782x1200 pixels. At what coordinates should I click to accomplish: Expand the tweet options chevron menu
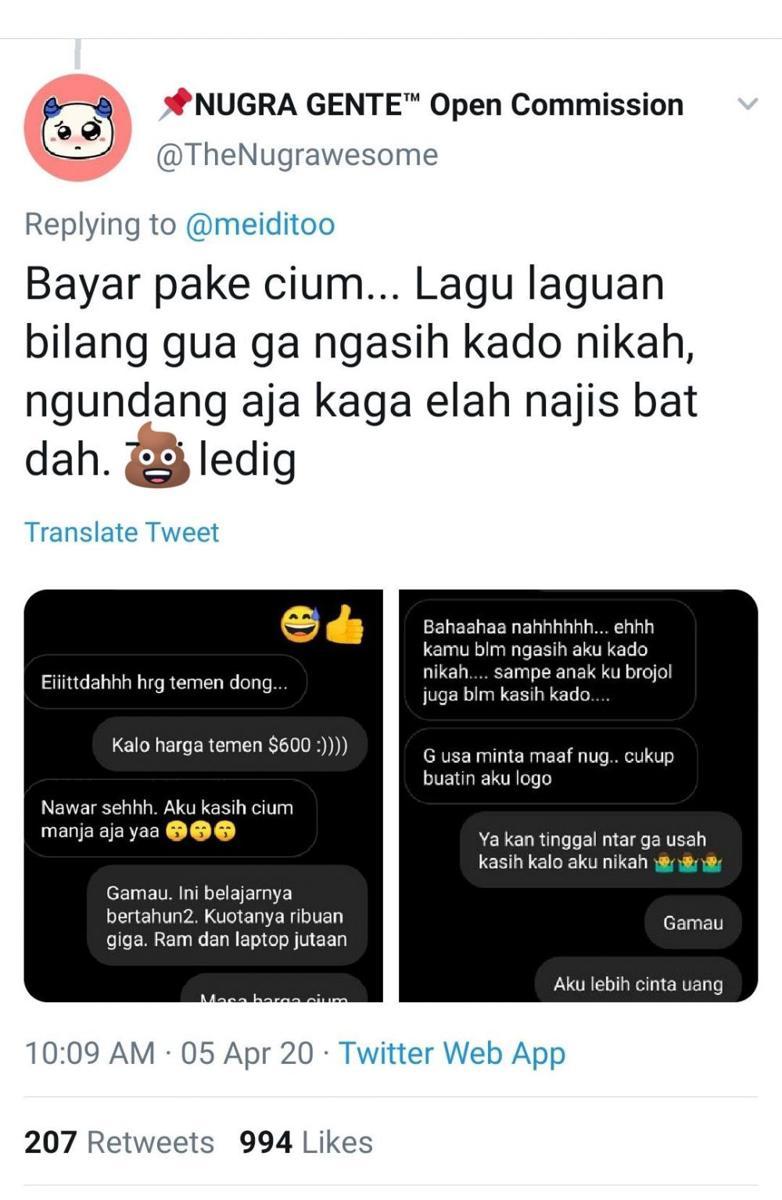(x=746, y=104)
